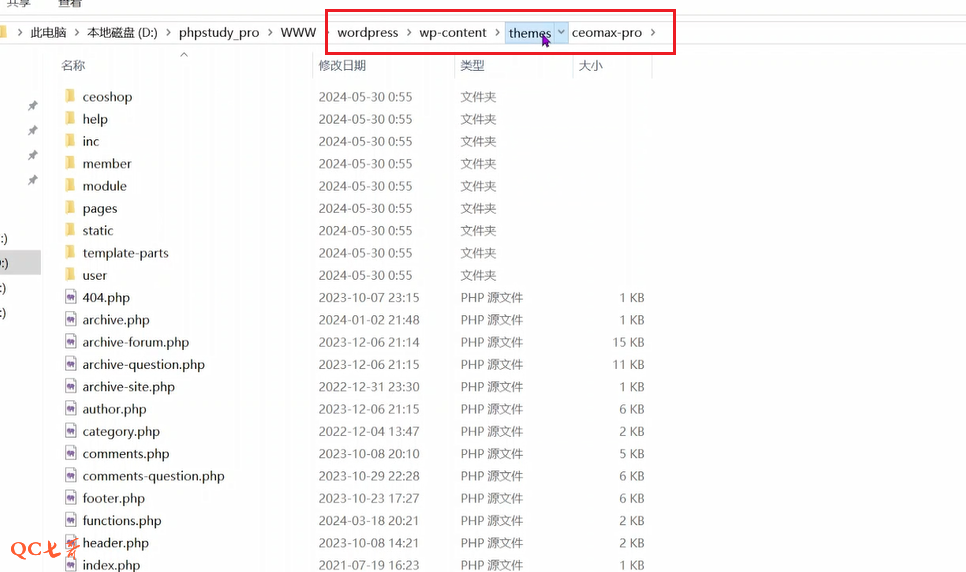Click the functions.php file icon
Screen dimensions: 966x572
tap(70, 520)
